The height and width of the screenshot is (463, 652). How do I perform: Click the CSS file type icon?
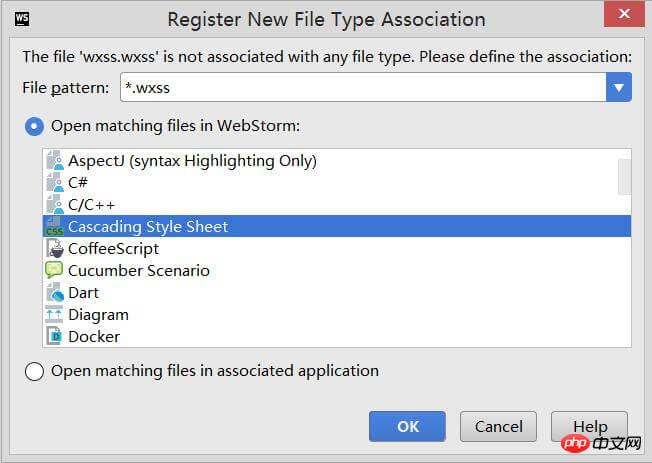54,227
